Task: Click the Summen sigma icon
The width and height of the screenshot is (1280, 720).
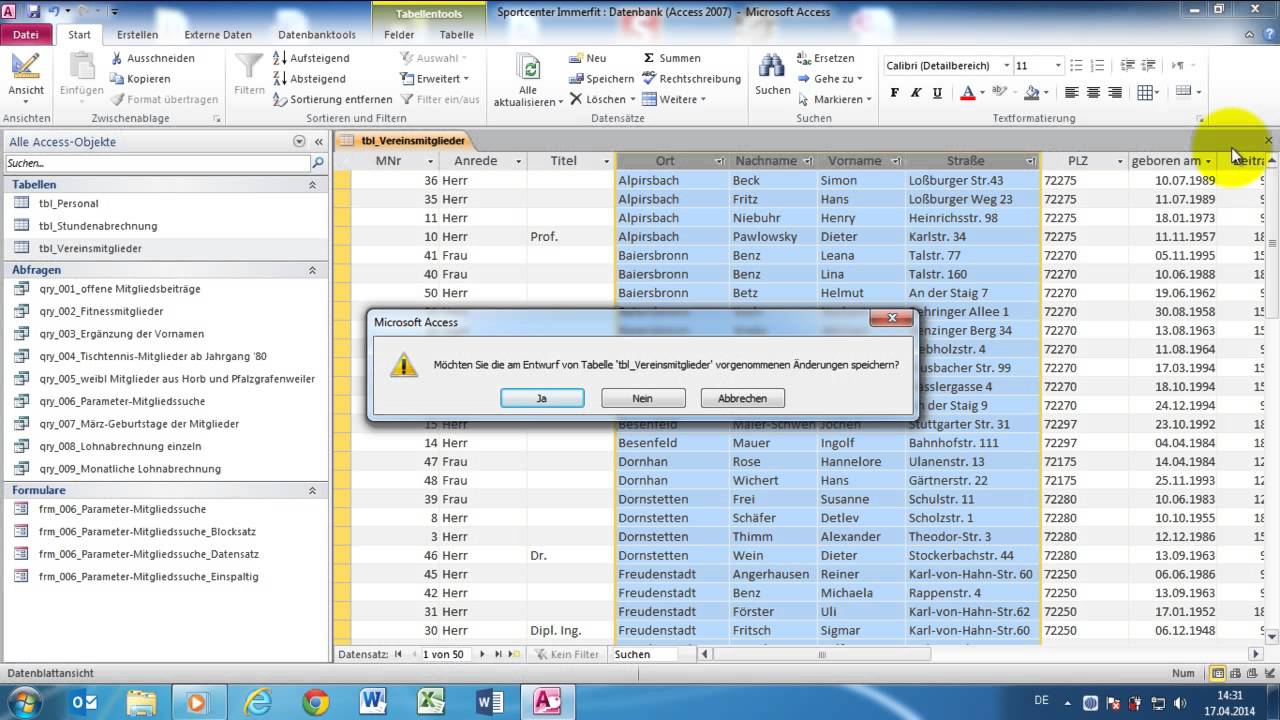Action: [x=649, y=58]
